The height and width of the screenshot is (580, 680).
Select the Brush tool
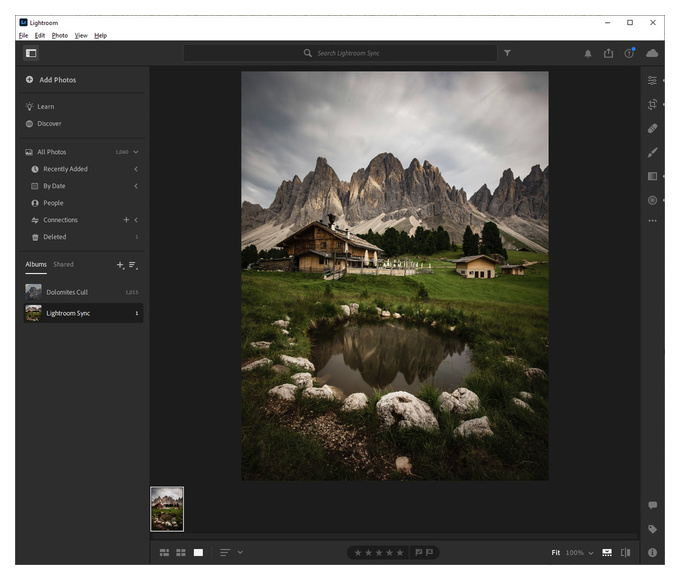coord(652,152)
